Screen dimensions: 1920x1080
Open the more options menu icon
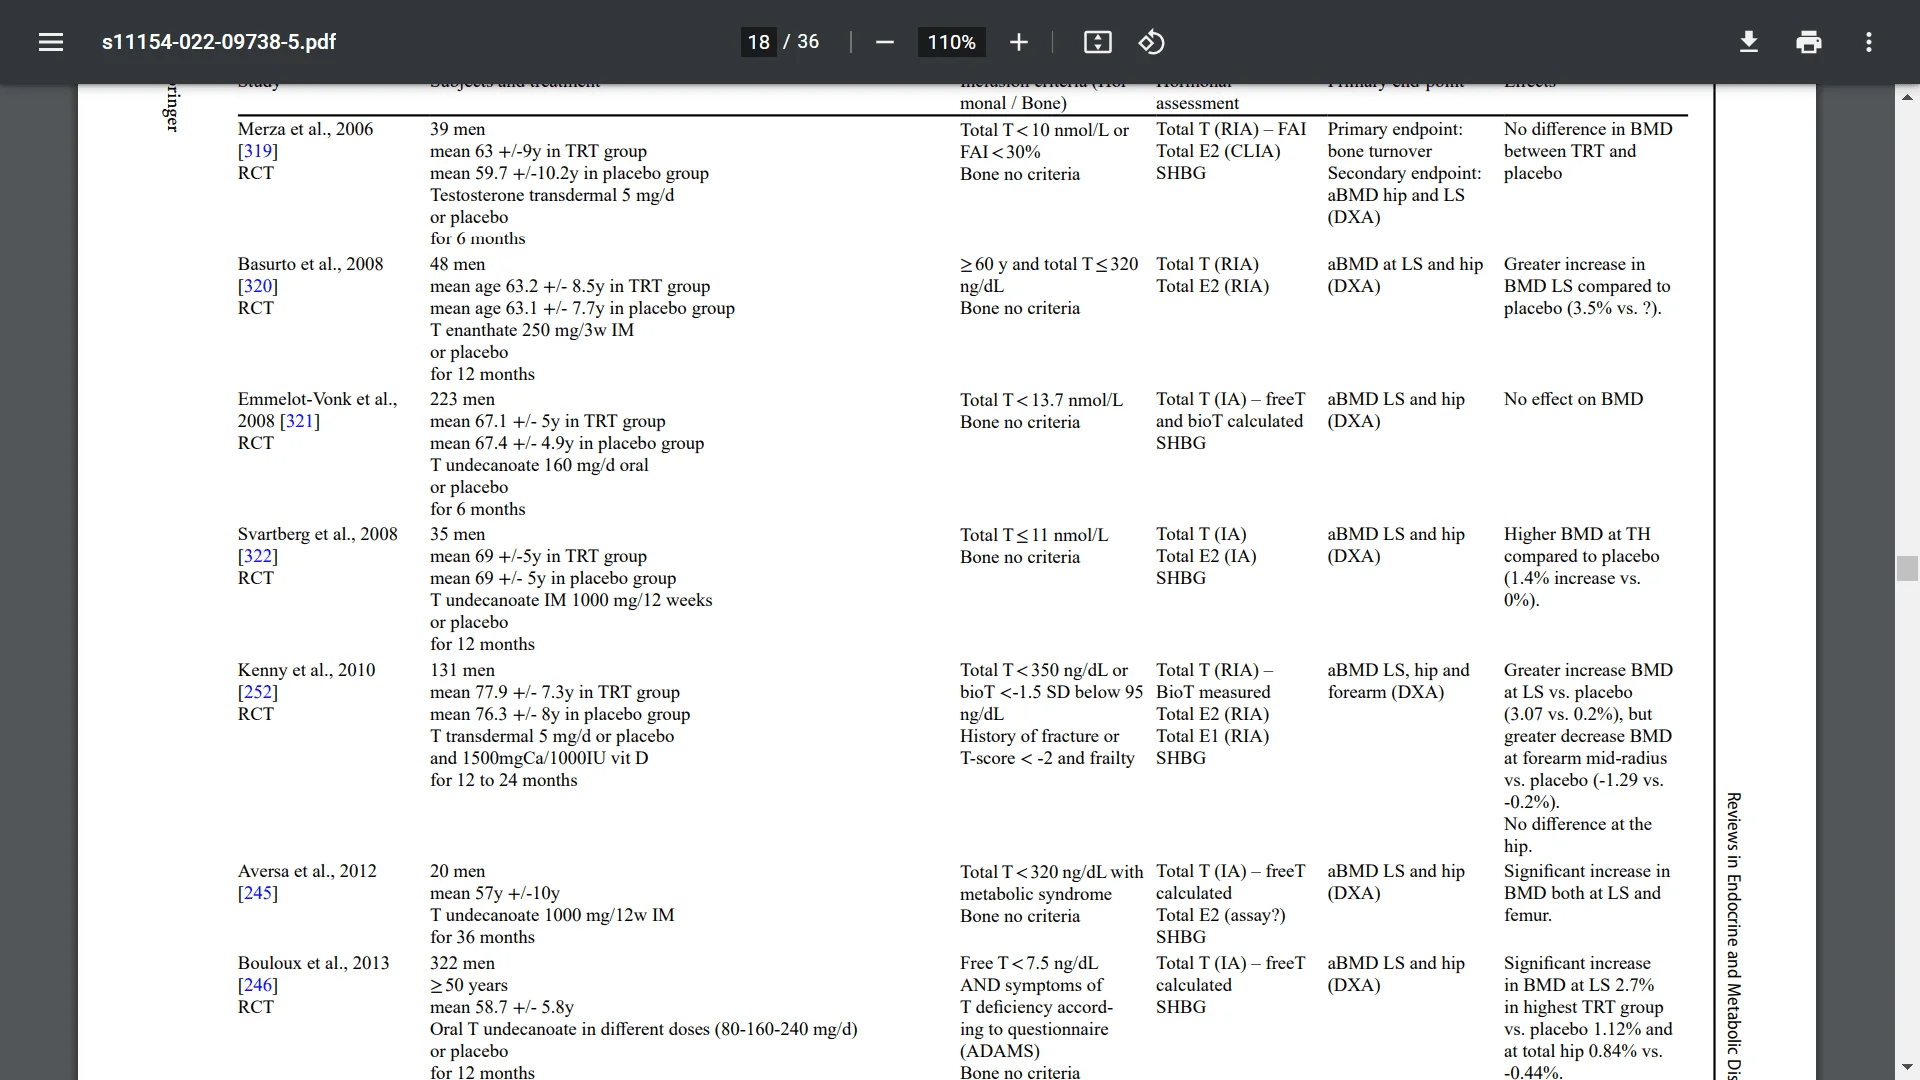pos(1869,42)
